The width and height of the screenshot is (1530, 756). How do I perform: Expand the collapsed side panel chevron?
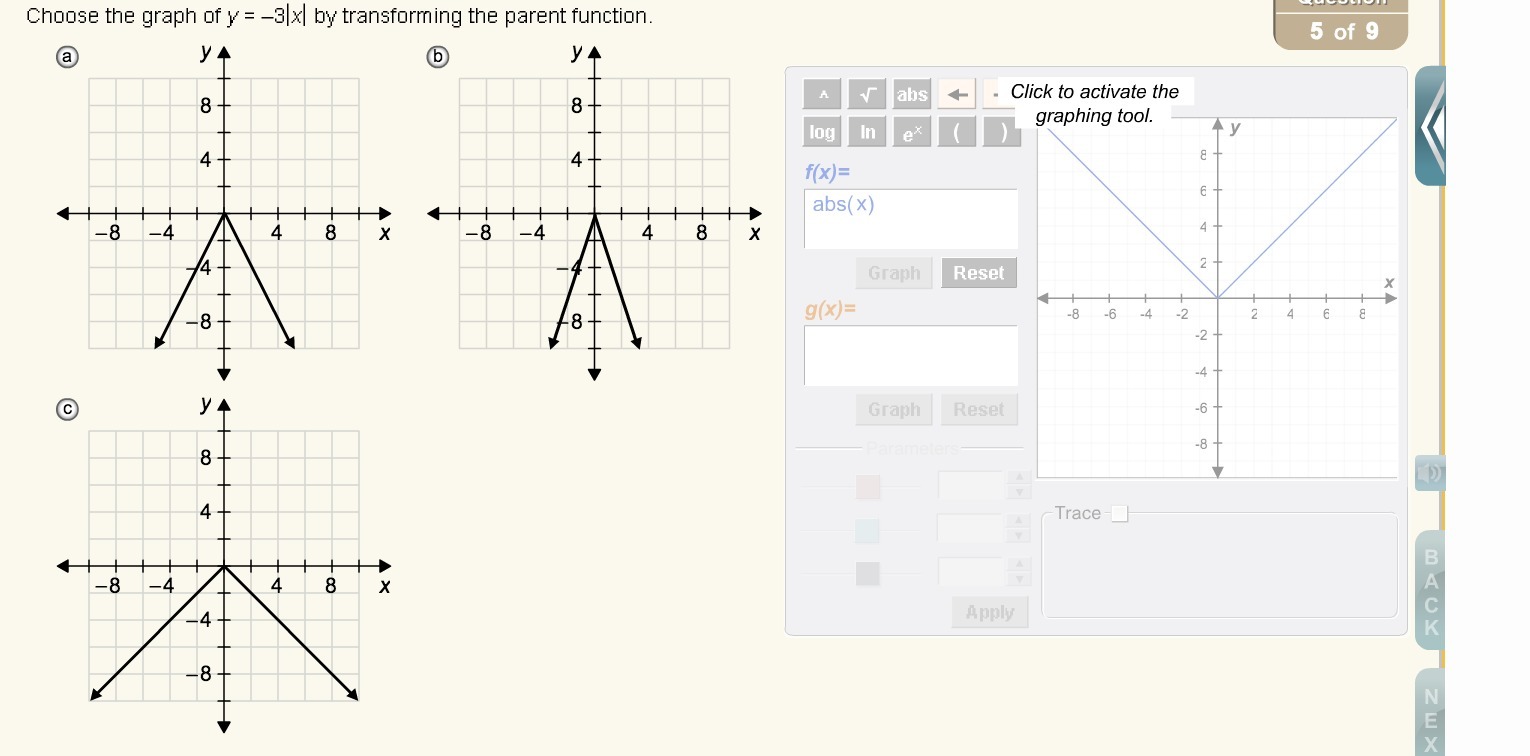(1431, 125)
